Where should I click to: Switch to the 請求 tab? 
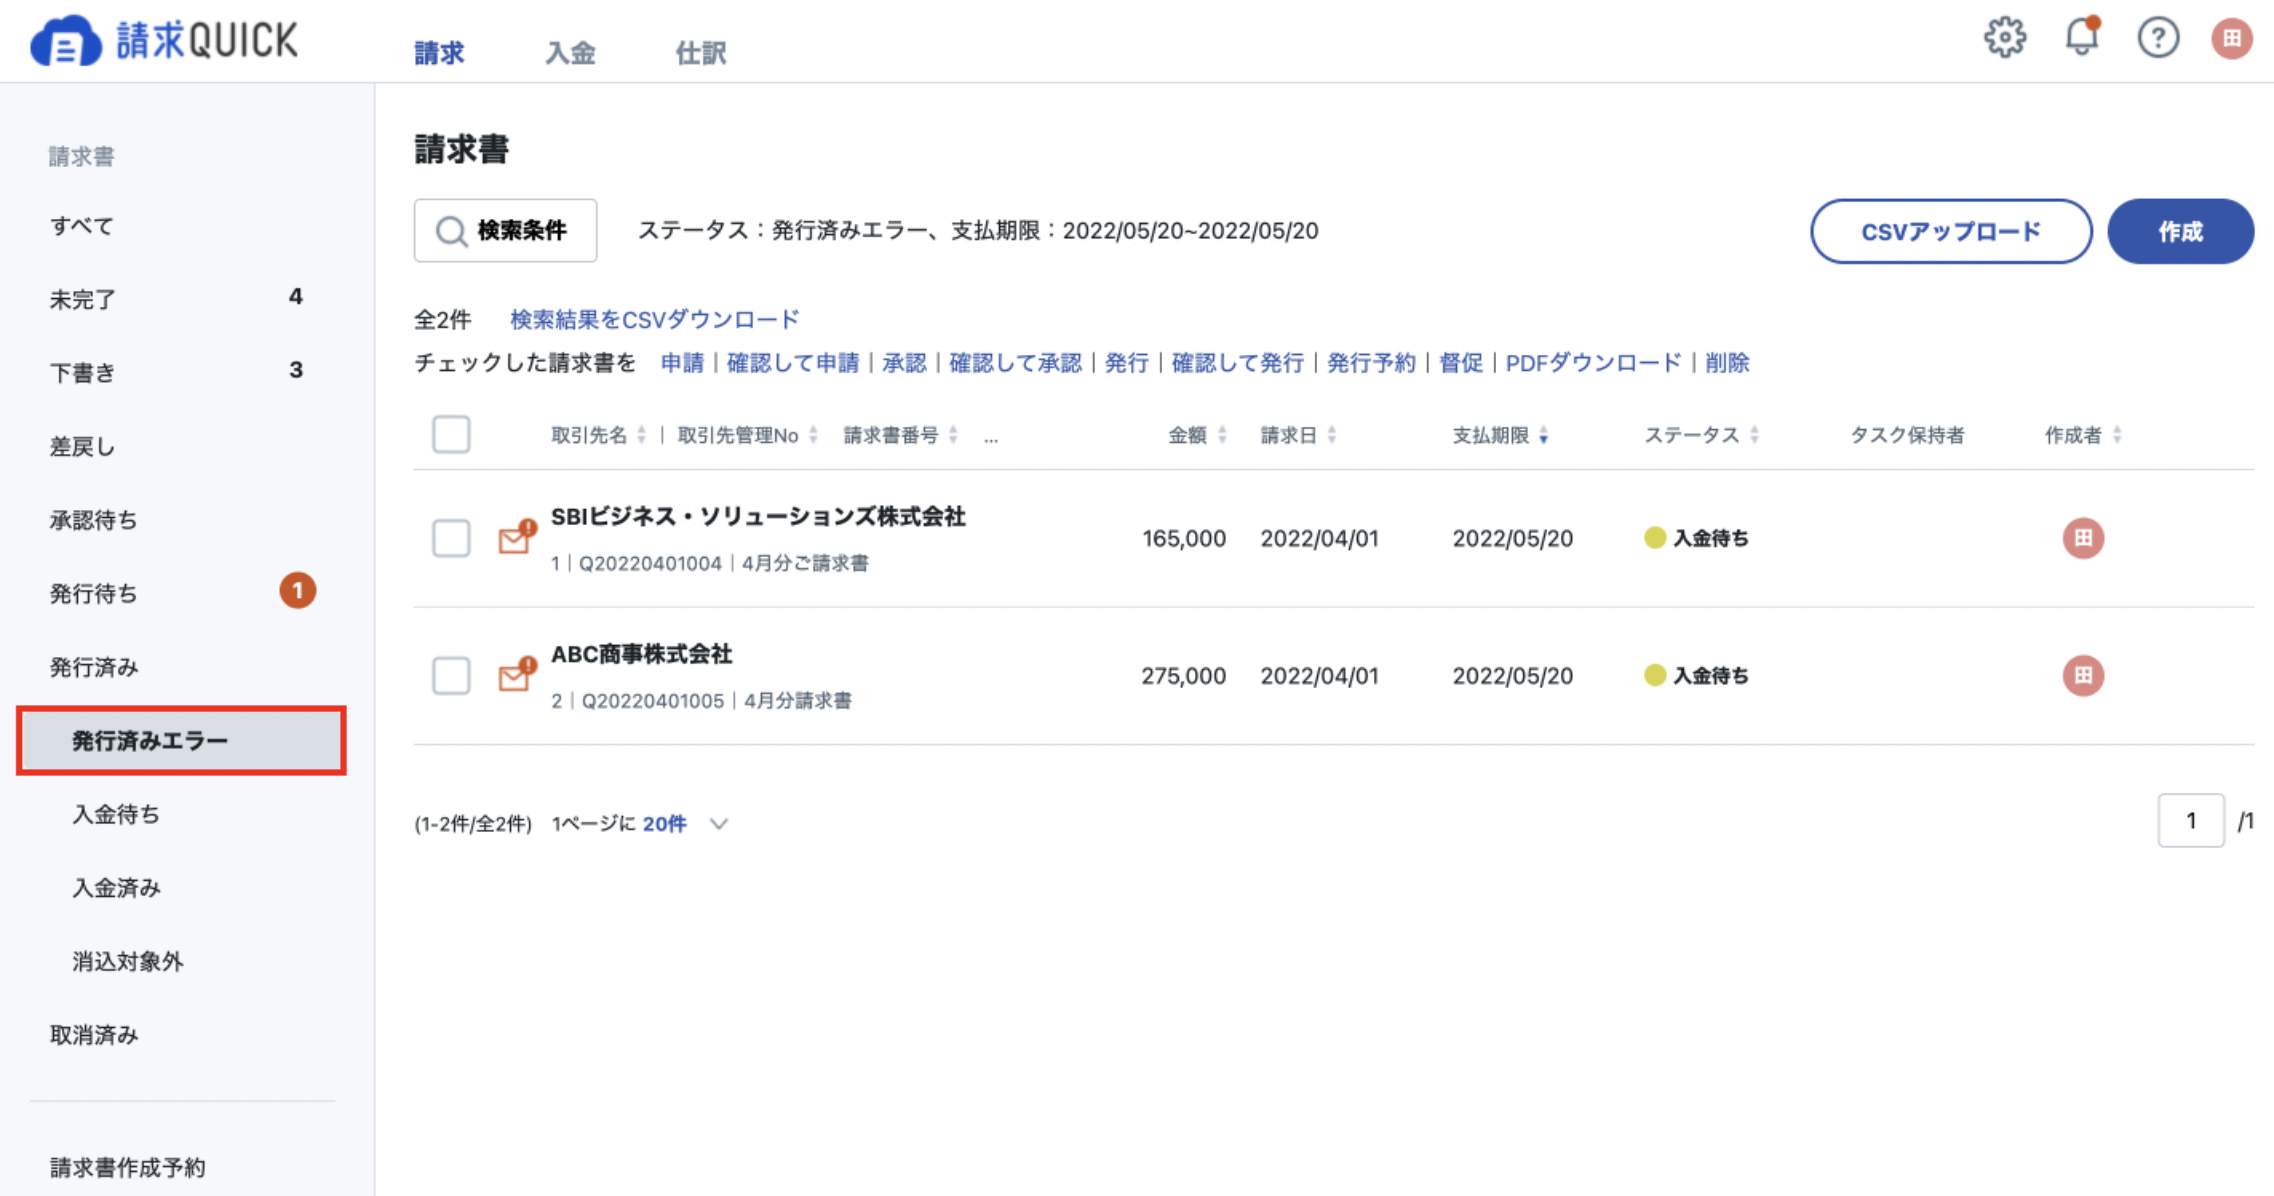pyautogui.click(x=439, y=52)
